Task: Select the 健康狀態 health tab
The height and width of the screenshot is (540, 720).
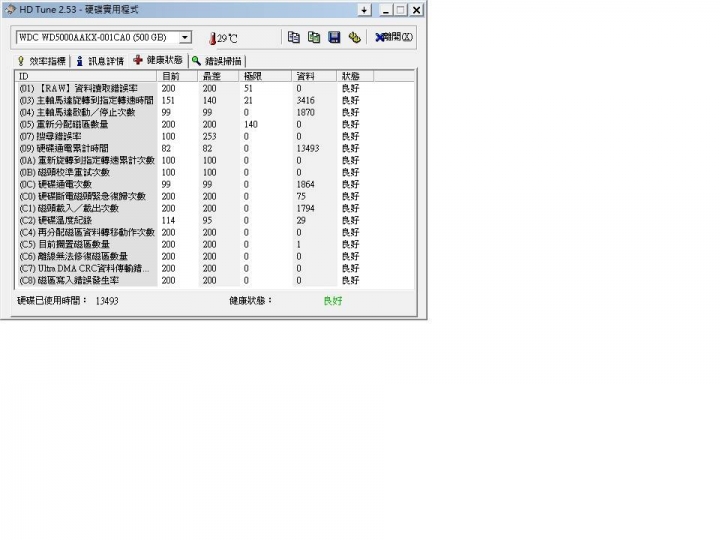Action: click(158, 60)
